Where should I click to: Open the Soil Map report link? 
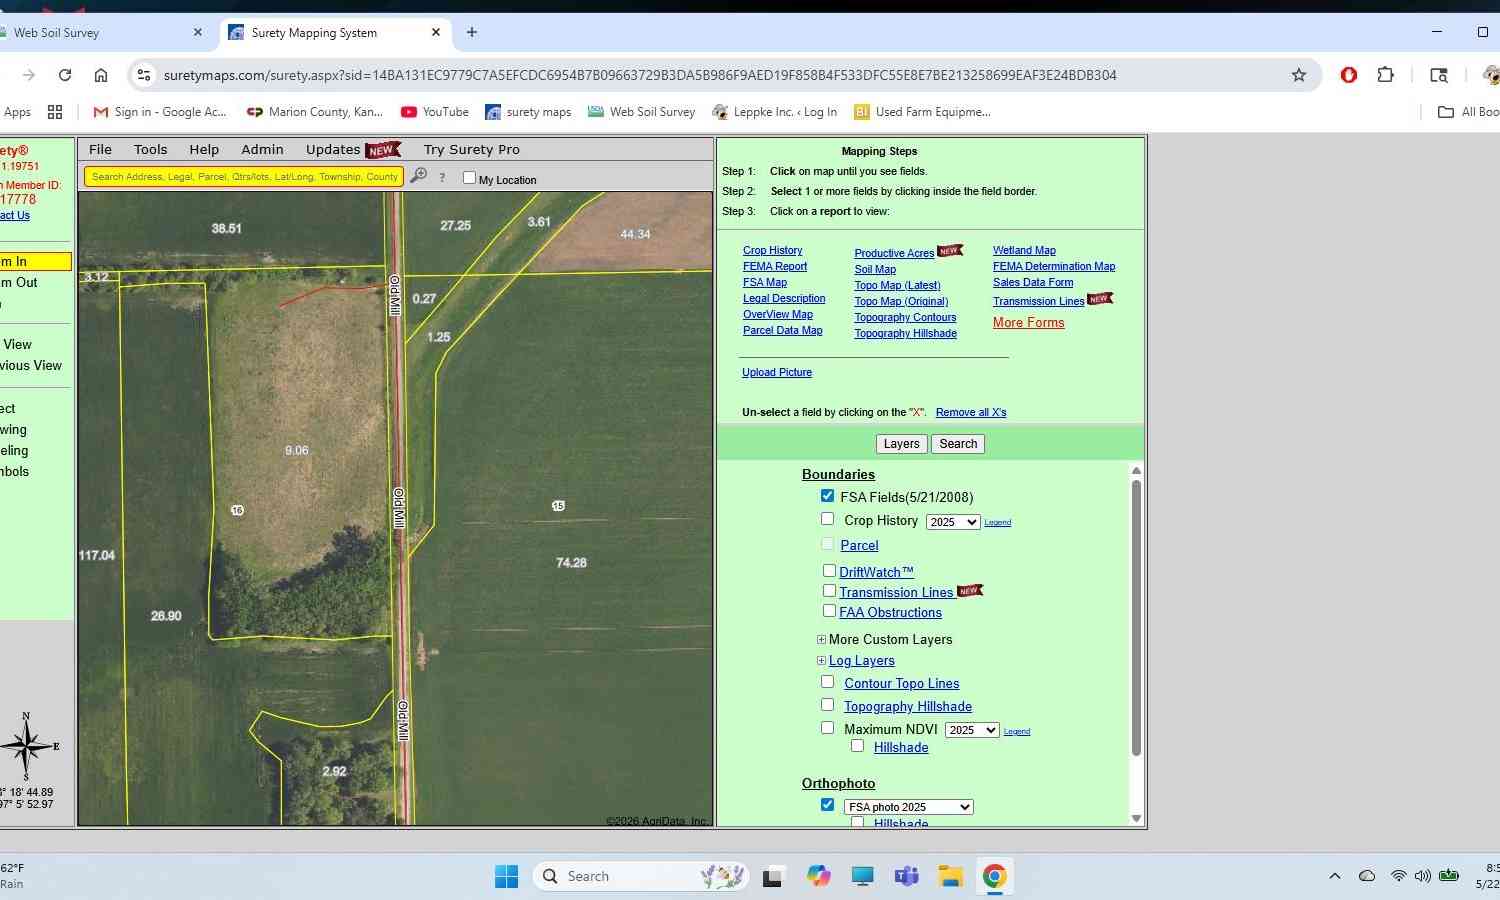(875, 269)
